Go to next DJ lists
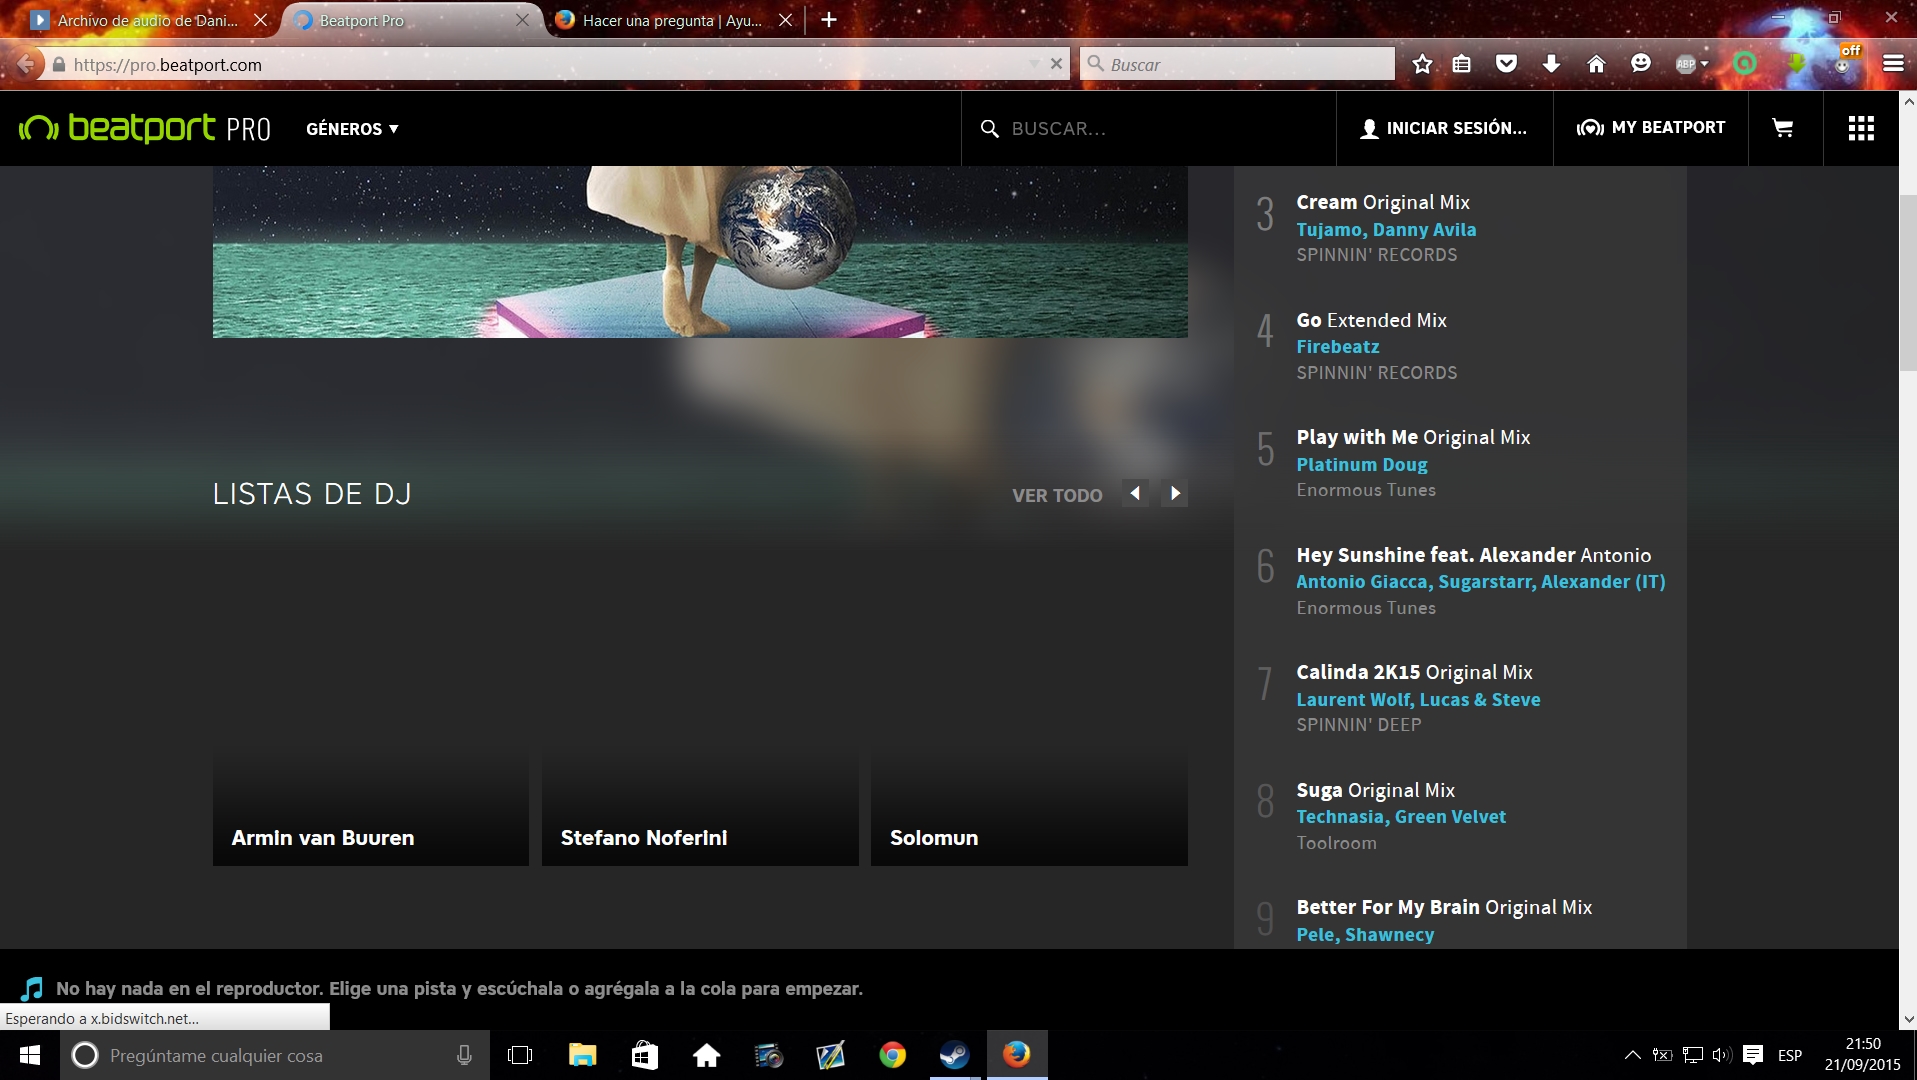1917x1080 pixels. (x=1175, y=493)
